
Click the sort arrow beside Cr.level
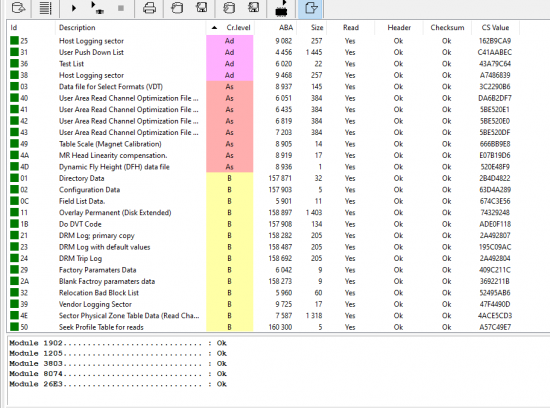[x=214, y=28]
